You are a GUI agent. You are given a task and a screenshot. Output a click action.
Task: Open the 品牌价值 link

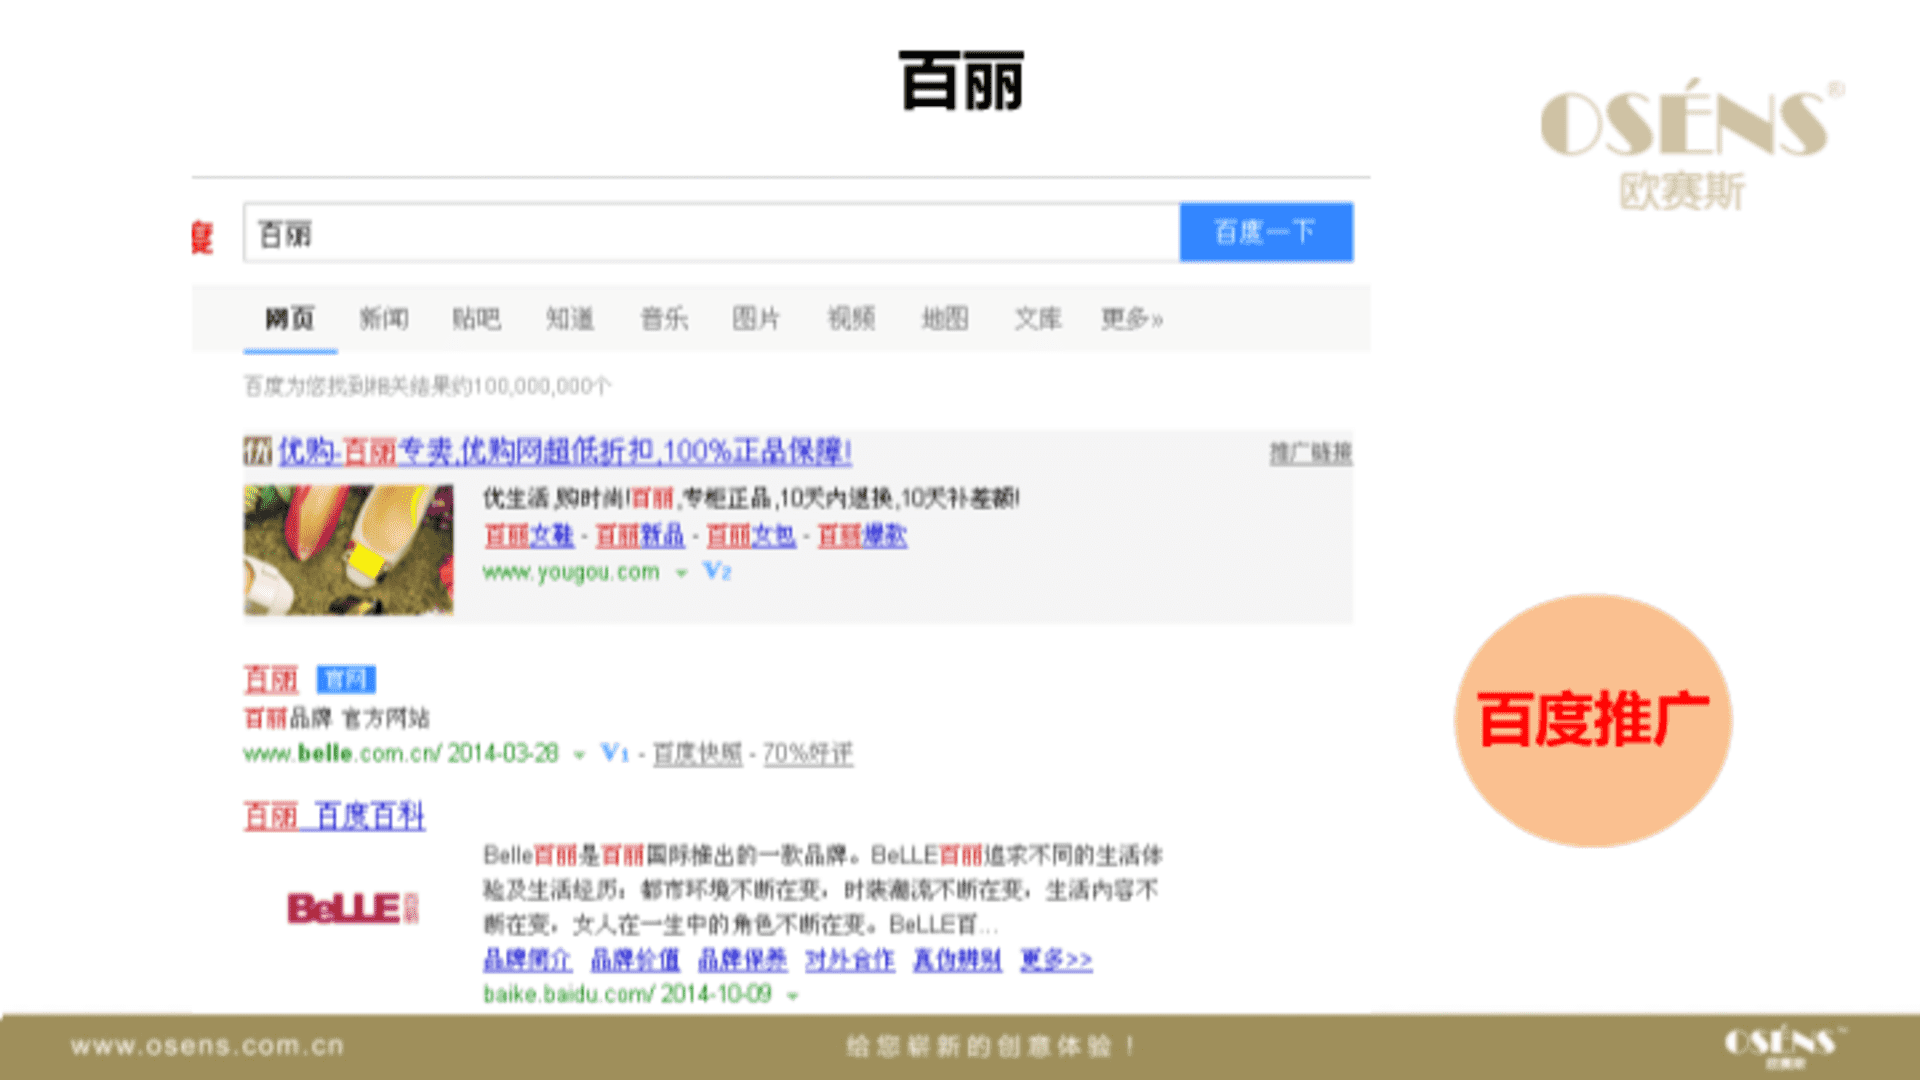pos(635,960)
